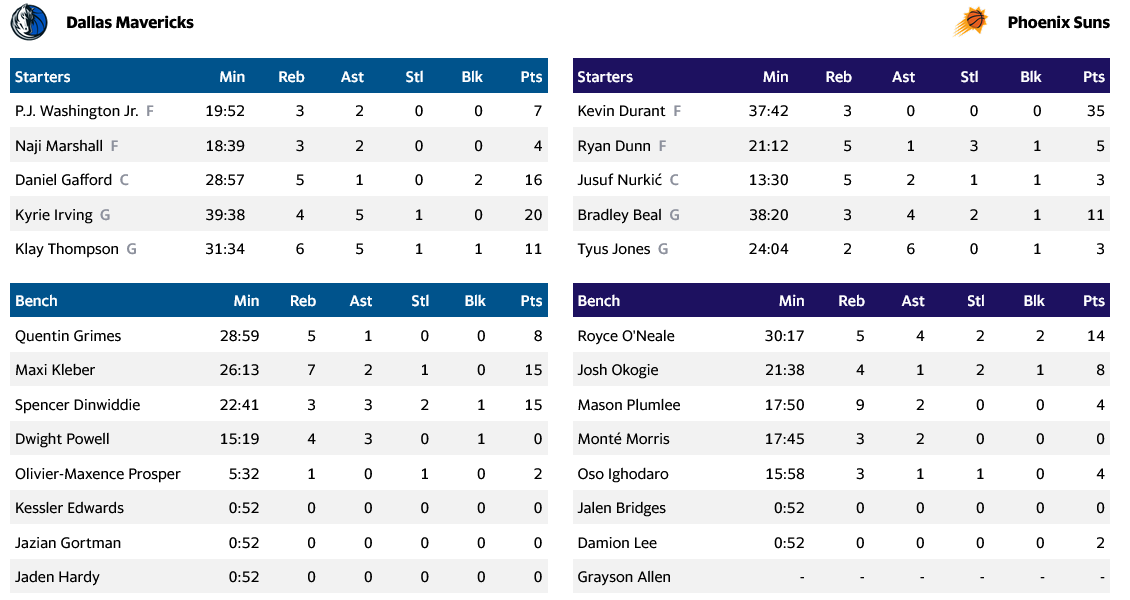This screenshot has height=600, width=1130.
Task: Sort Mavericks starters by Pts column
Action: coord(531,77)
